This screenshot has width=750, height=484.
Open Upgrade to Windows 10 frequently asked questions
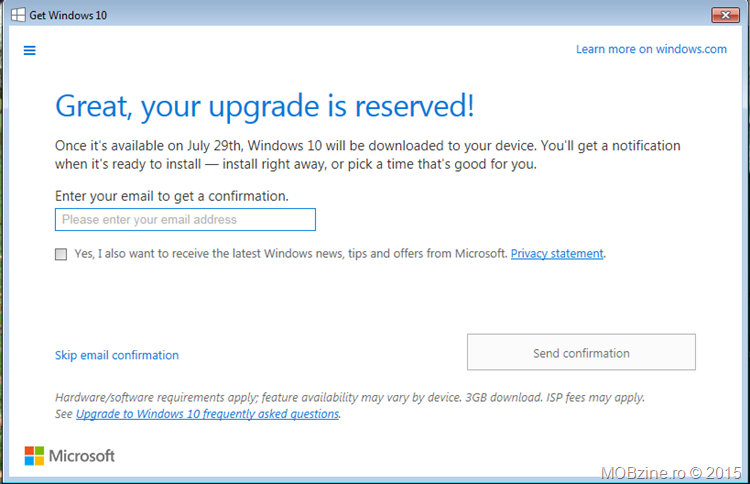pyautogui.click(x=207, y=414)
